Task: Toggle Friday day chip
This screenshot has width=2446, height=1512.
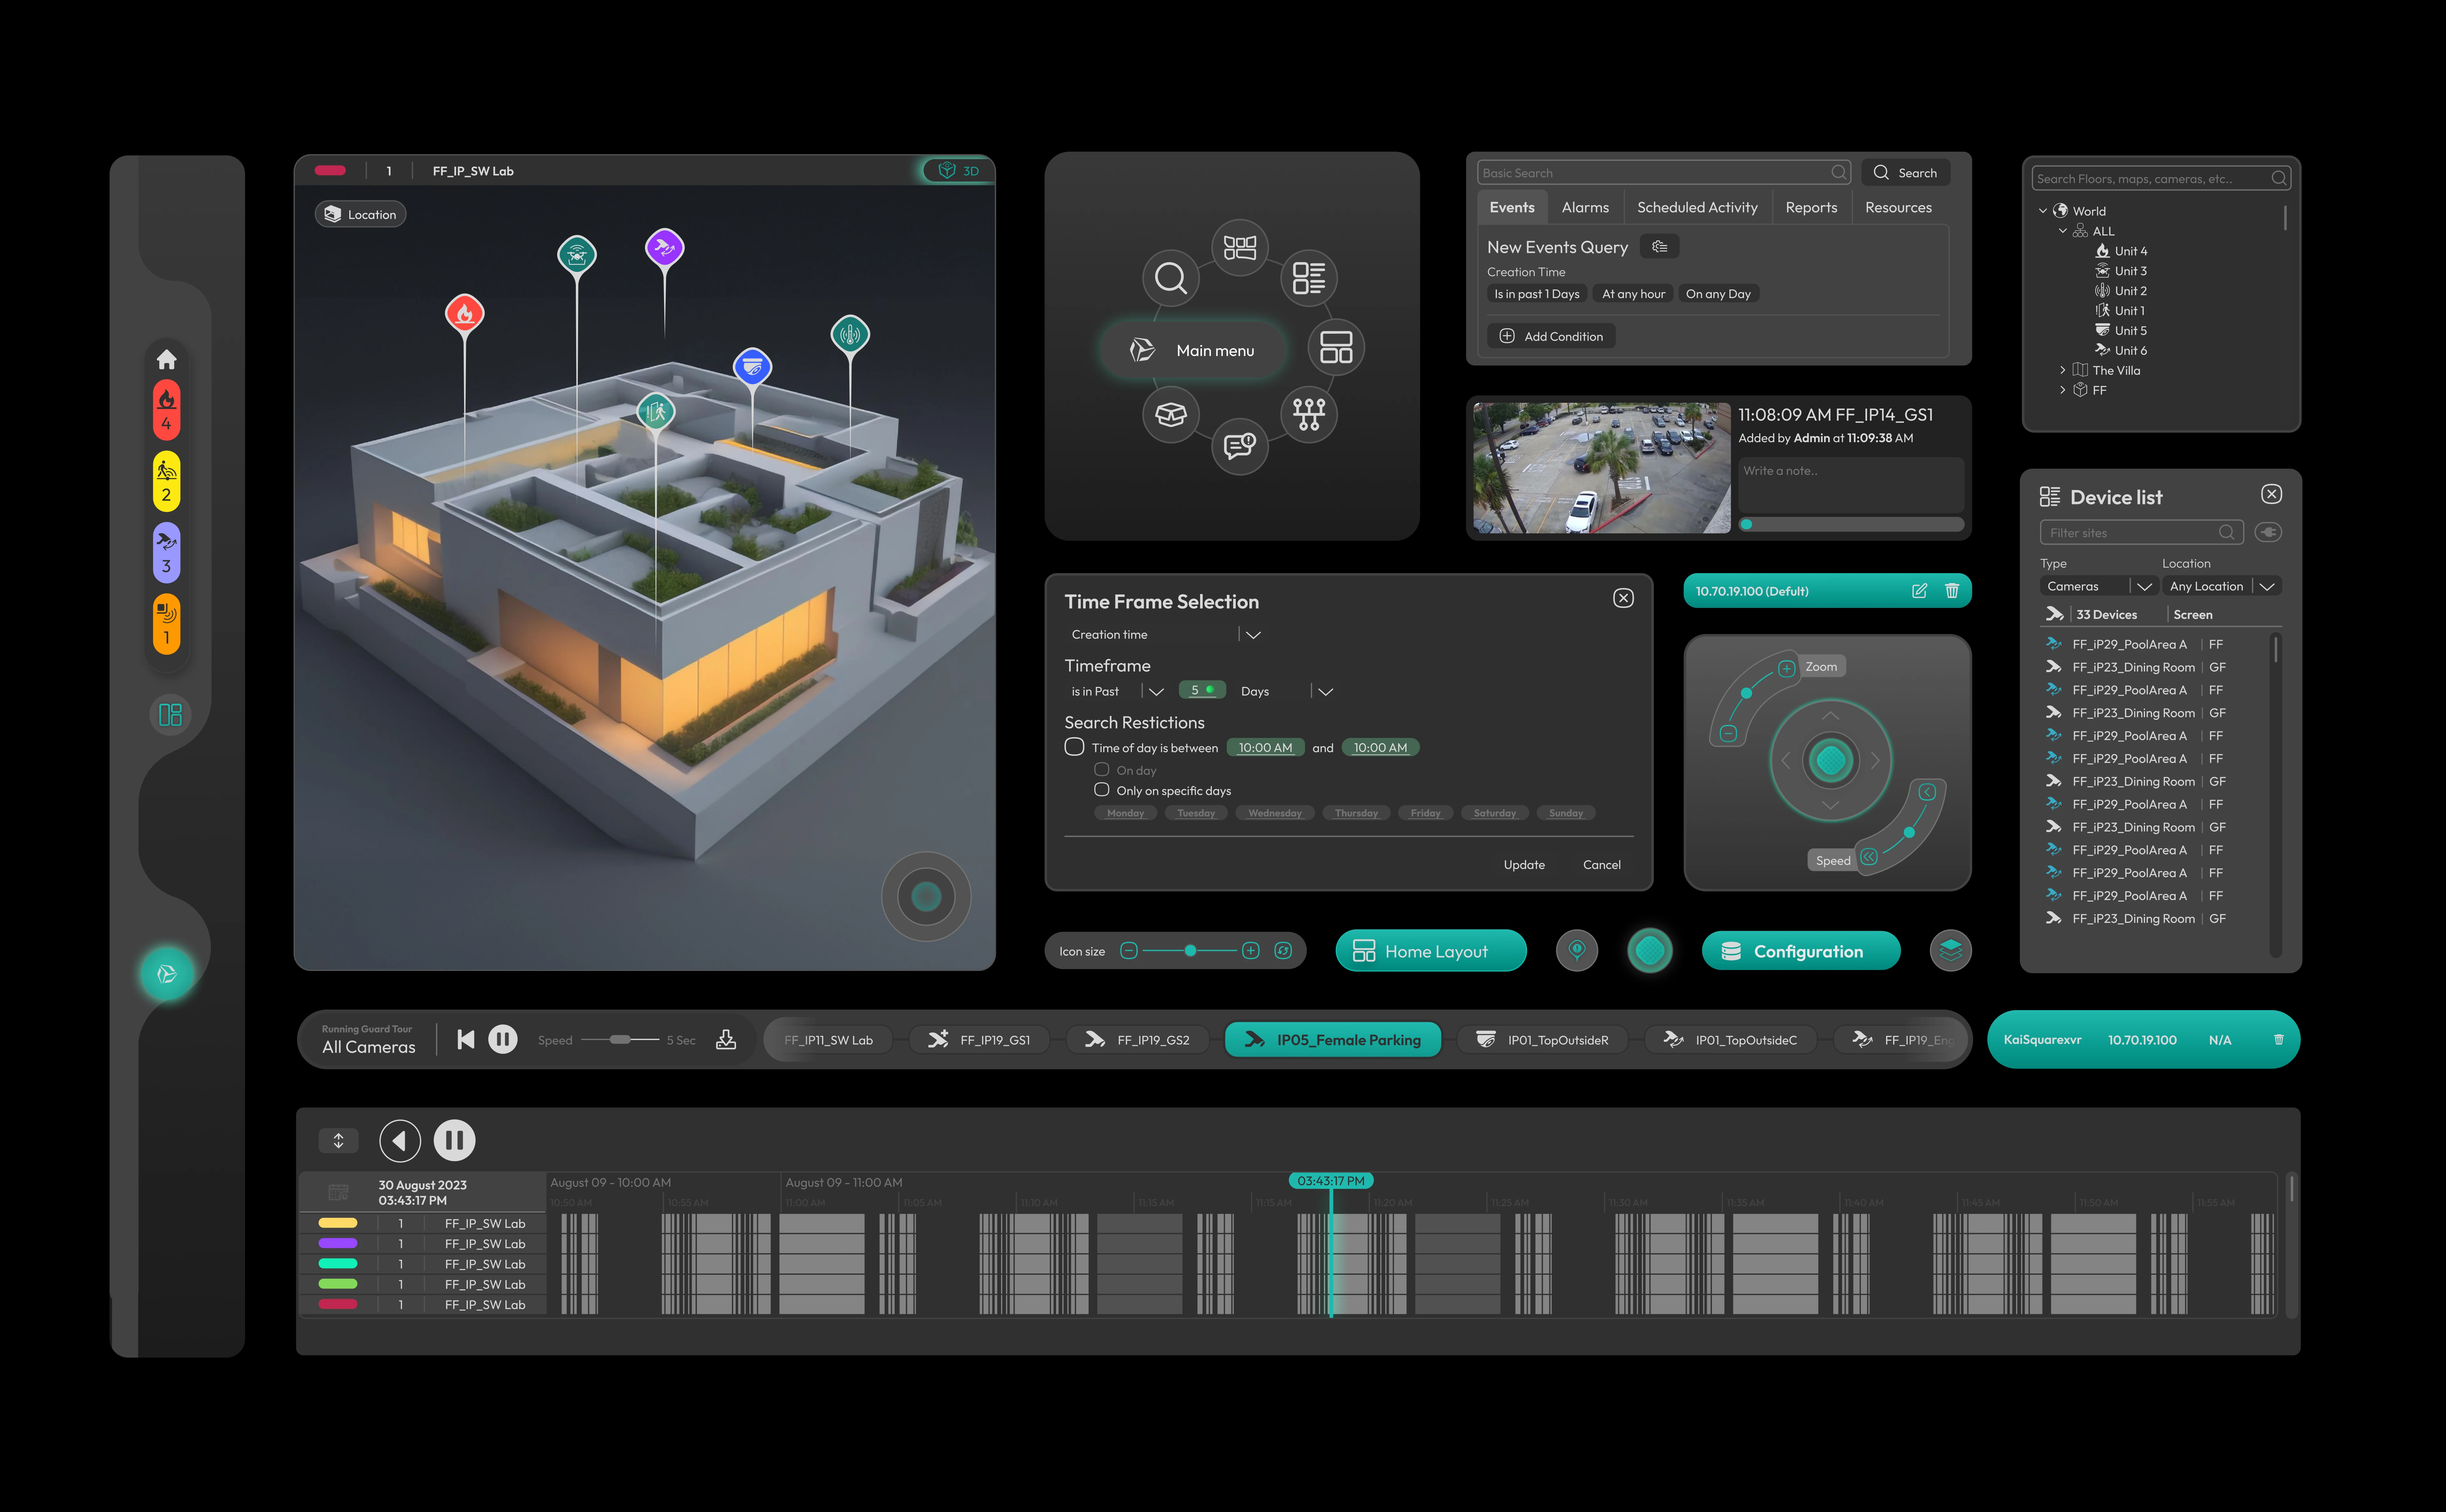Action: point(1425,813)
